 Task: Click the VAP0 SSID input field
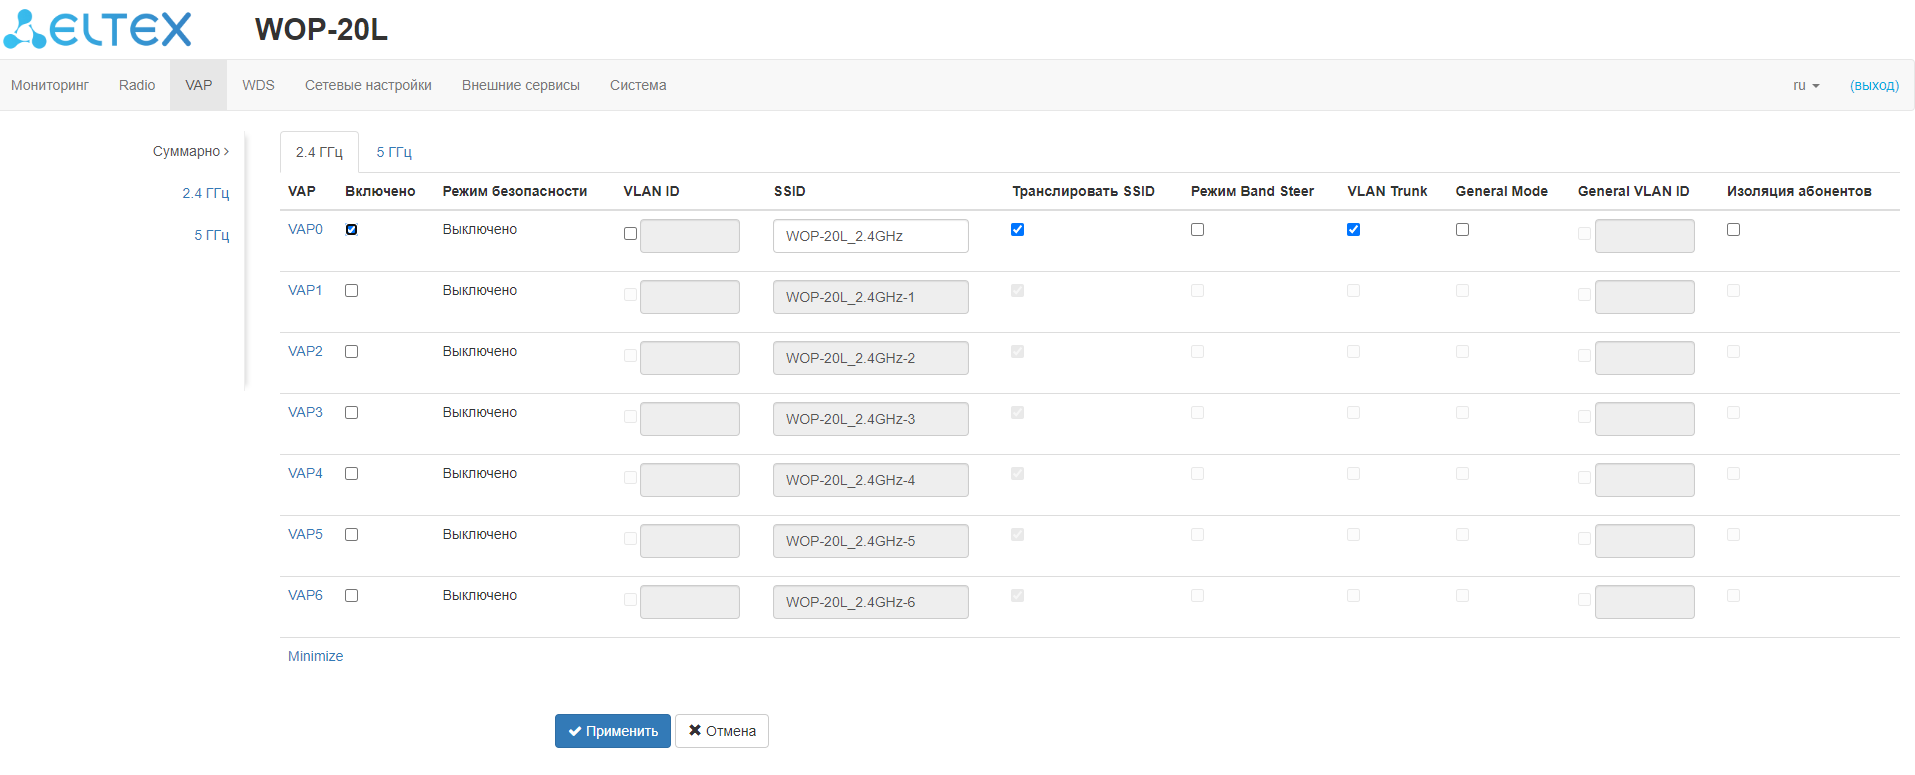click(x=870, y=236)
